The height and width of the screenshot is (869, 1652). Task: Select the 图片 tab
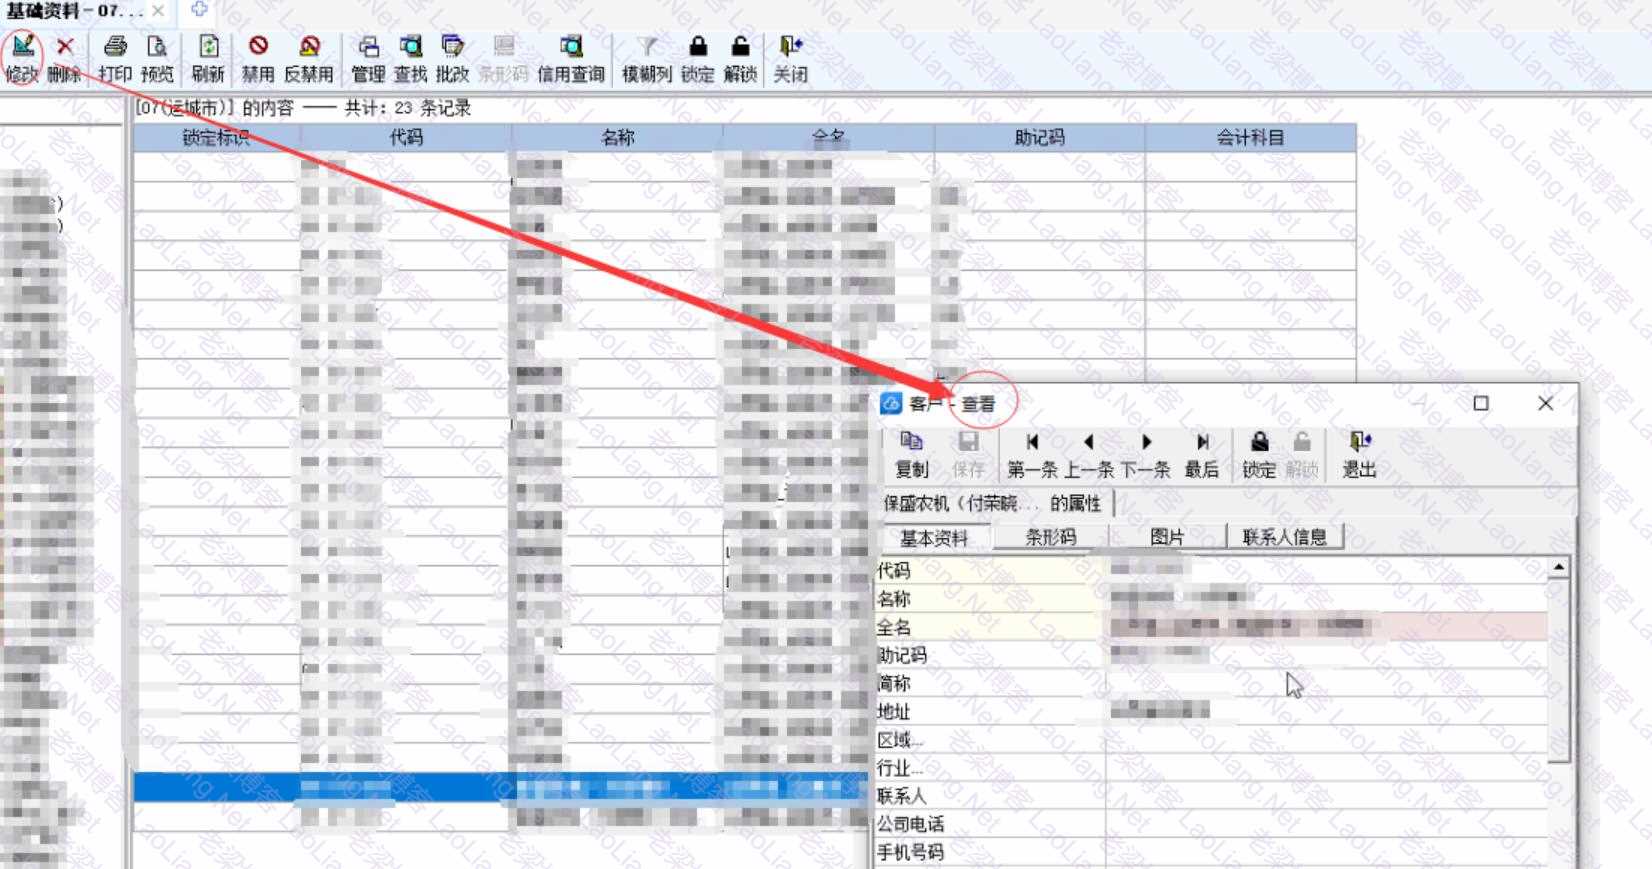pyautogui.click(x=1167, y=537)
